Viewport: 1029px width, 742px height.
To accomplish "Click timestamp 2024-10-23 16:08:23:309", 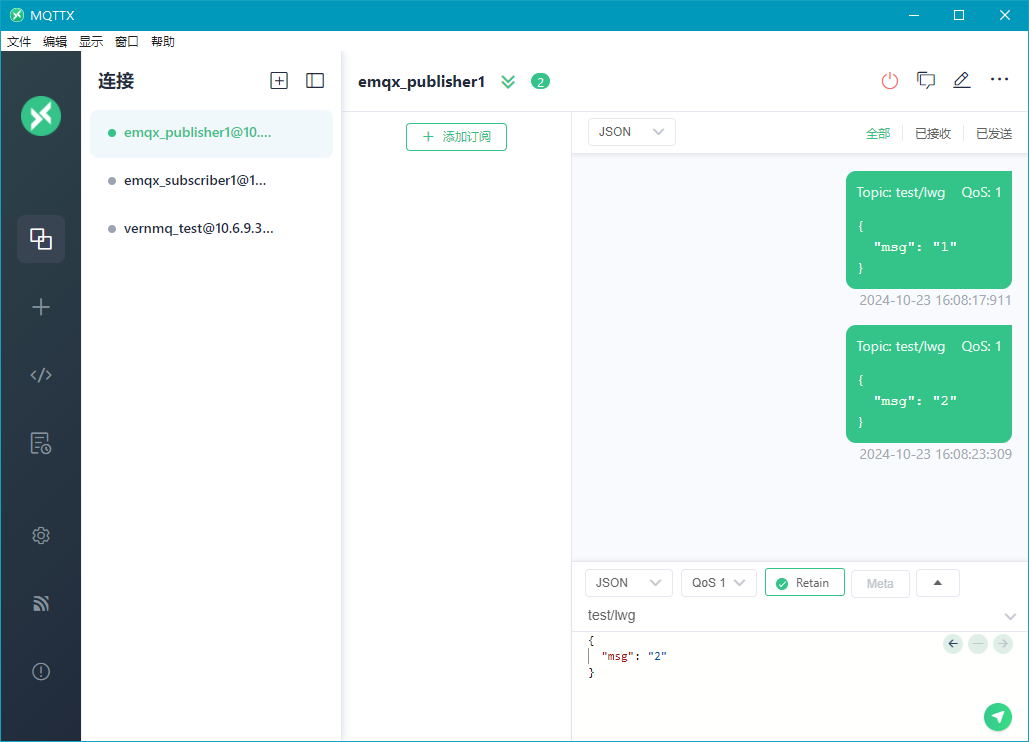I will tap(935, 454).
